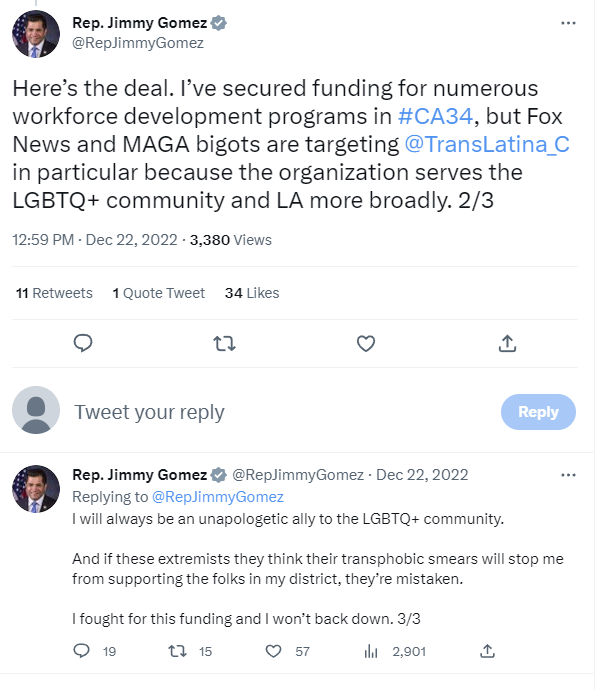The image size is (607, 690).
Task: Open Rep. Jimmy Gomez profile photo at top
Action: (x=36, y=33)
